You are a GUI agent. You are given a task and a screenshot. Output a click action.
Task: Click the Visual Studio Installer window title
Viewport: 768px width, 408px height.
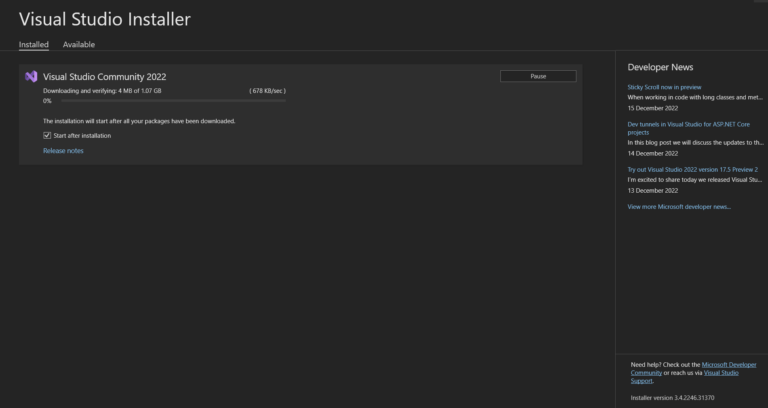coord(104,19)
